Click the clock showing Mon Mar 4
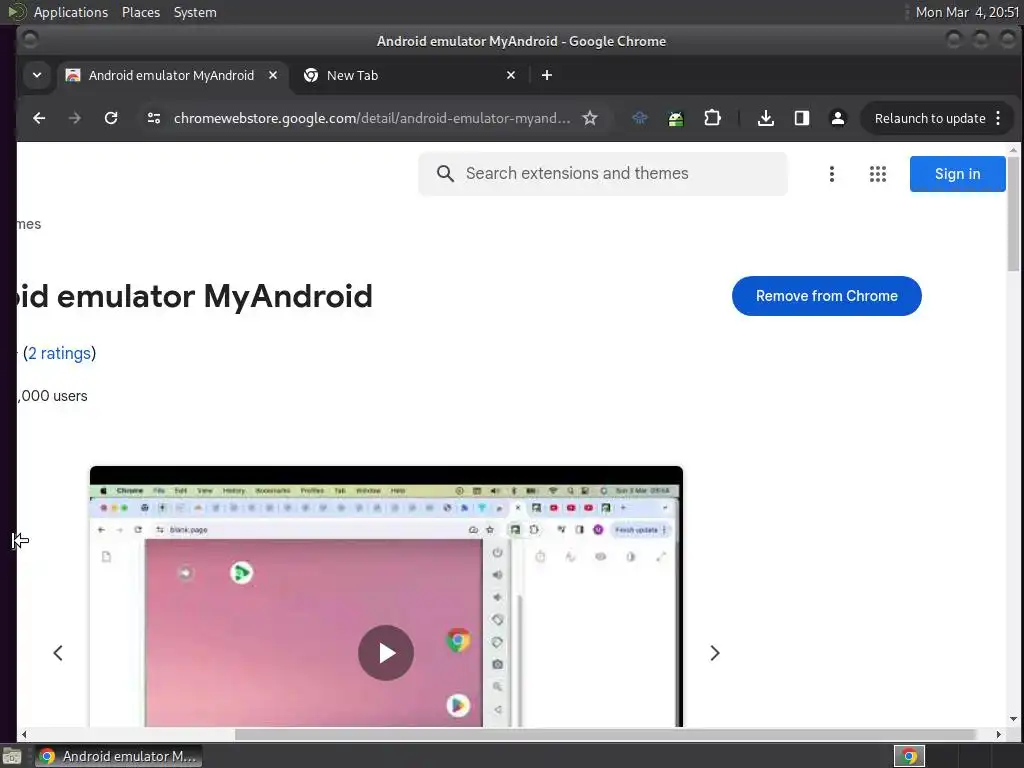 coord(967,12)
